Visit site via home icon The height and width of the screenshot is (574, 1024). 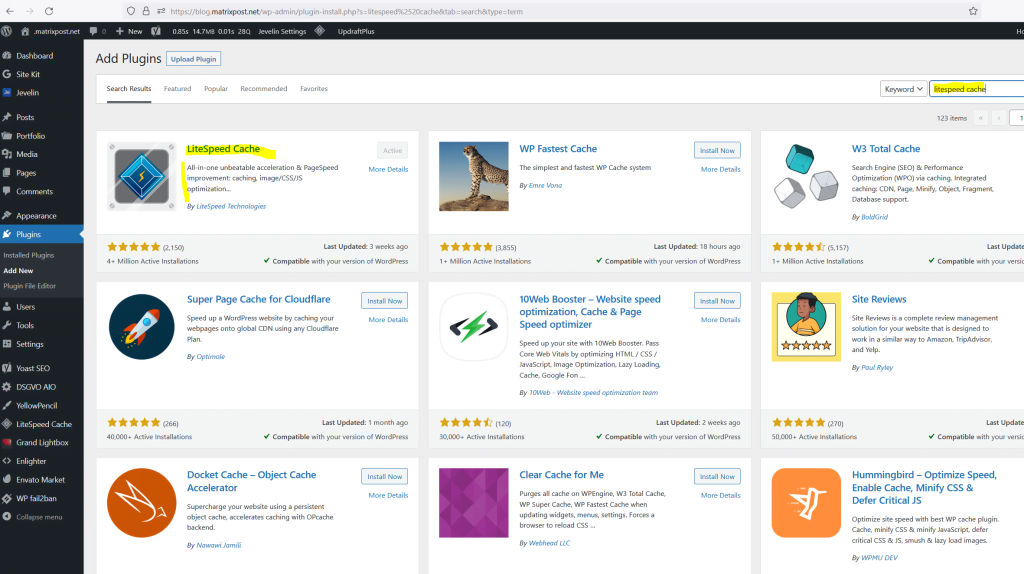(25, 31)
